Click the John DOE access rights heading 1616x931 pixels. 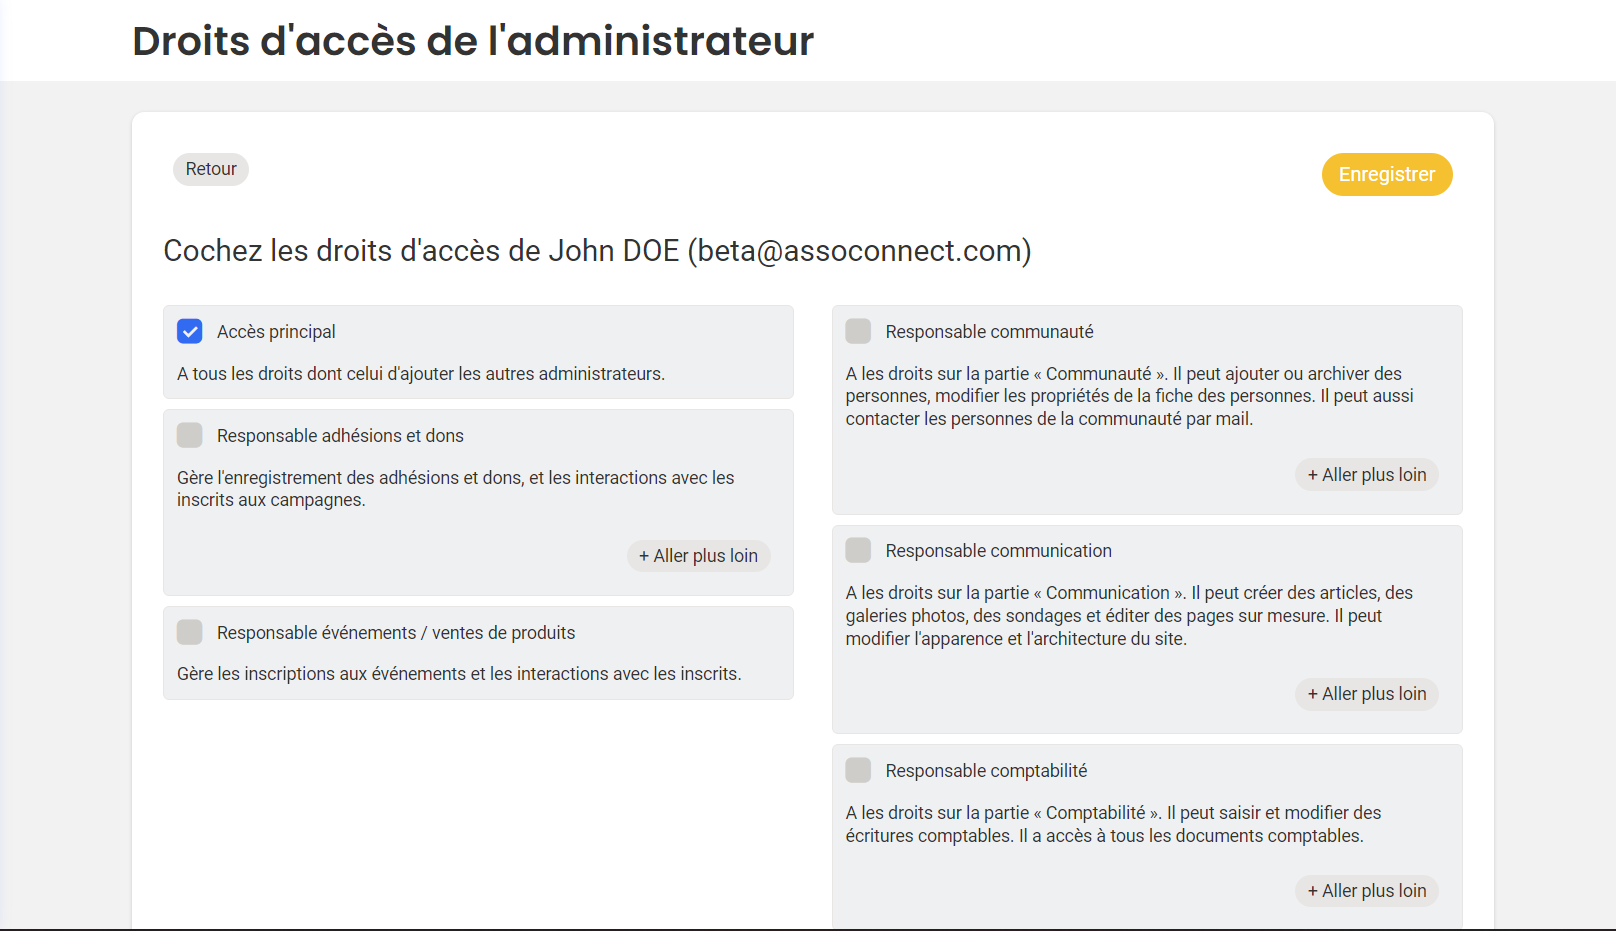(597, 250)
